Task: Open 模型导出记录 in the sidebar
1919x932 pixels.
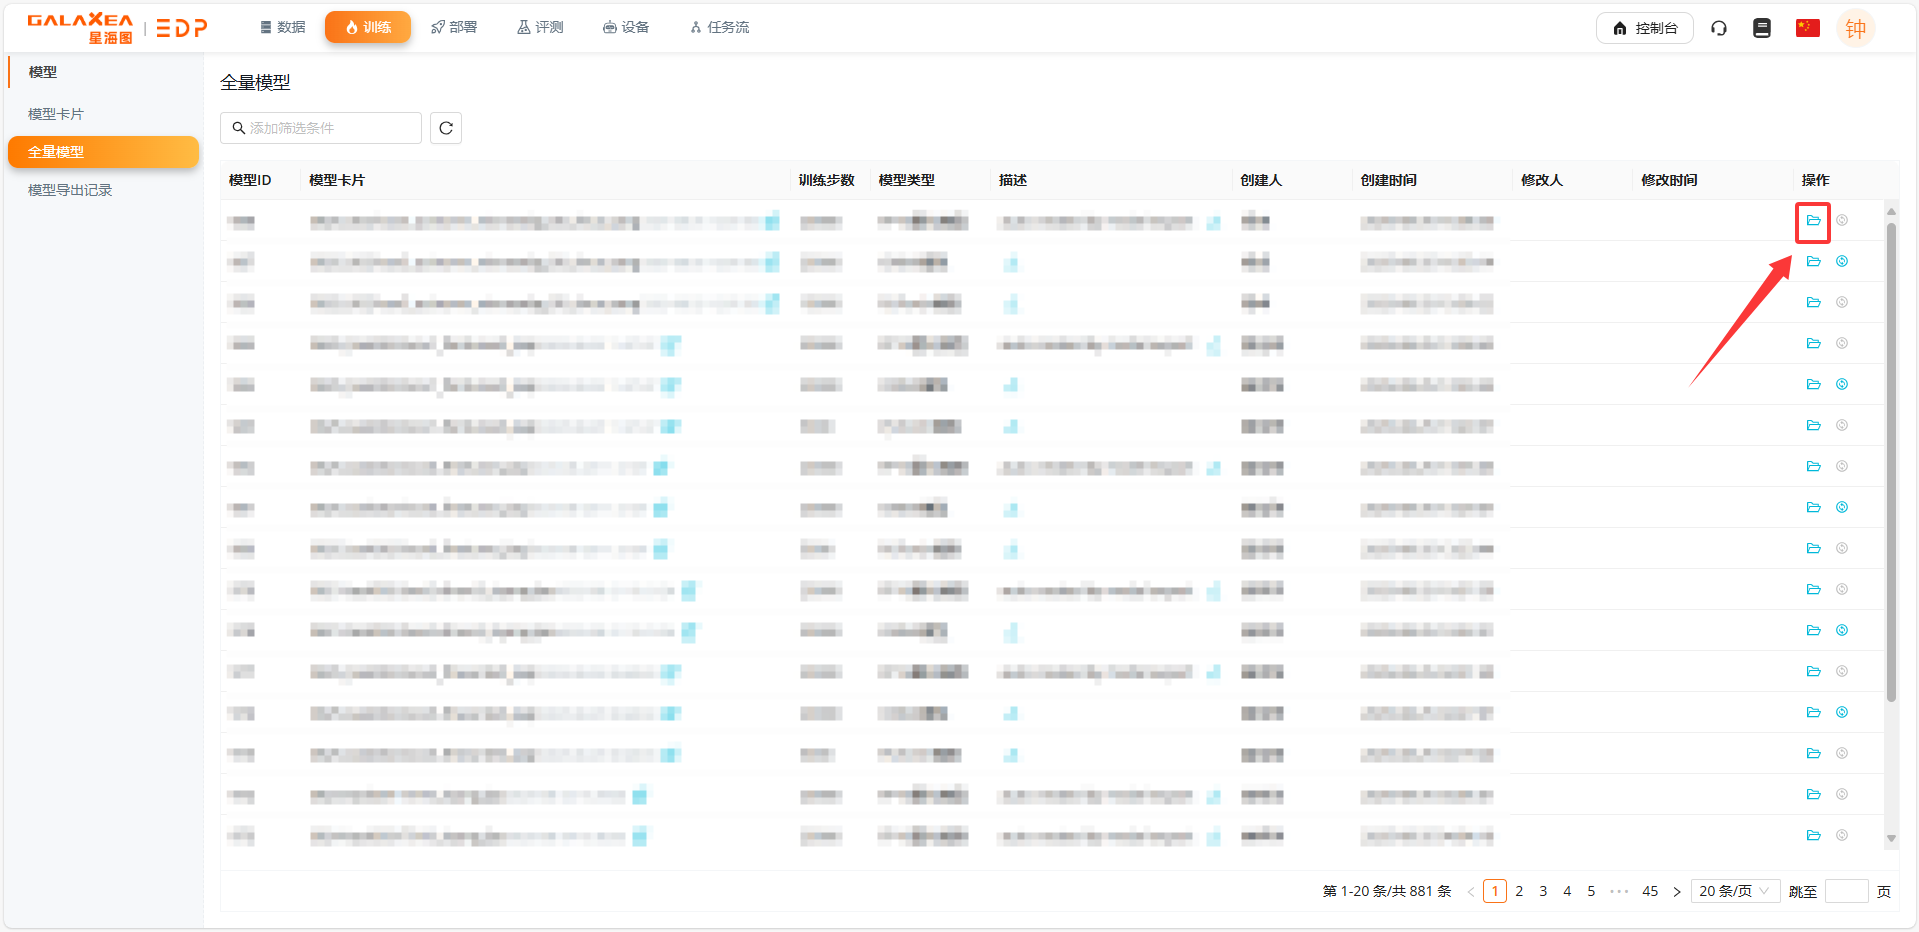Action: click(70, 190)
